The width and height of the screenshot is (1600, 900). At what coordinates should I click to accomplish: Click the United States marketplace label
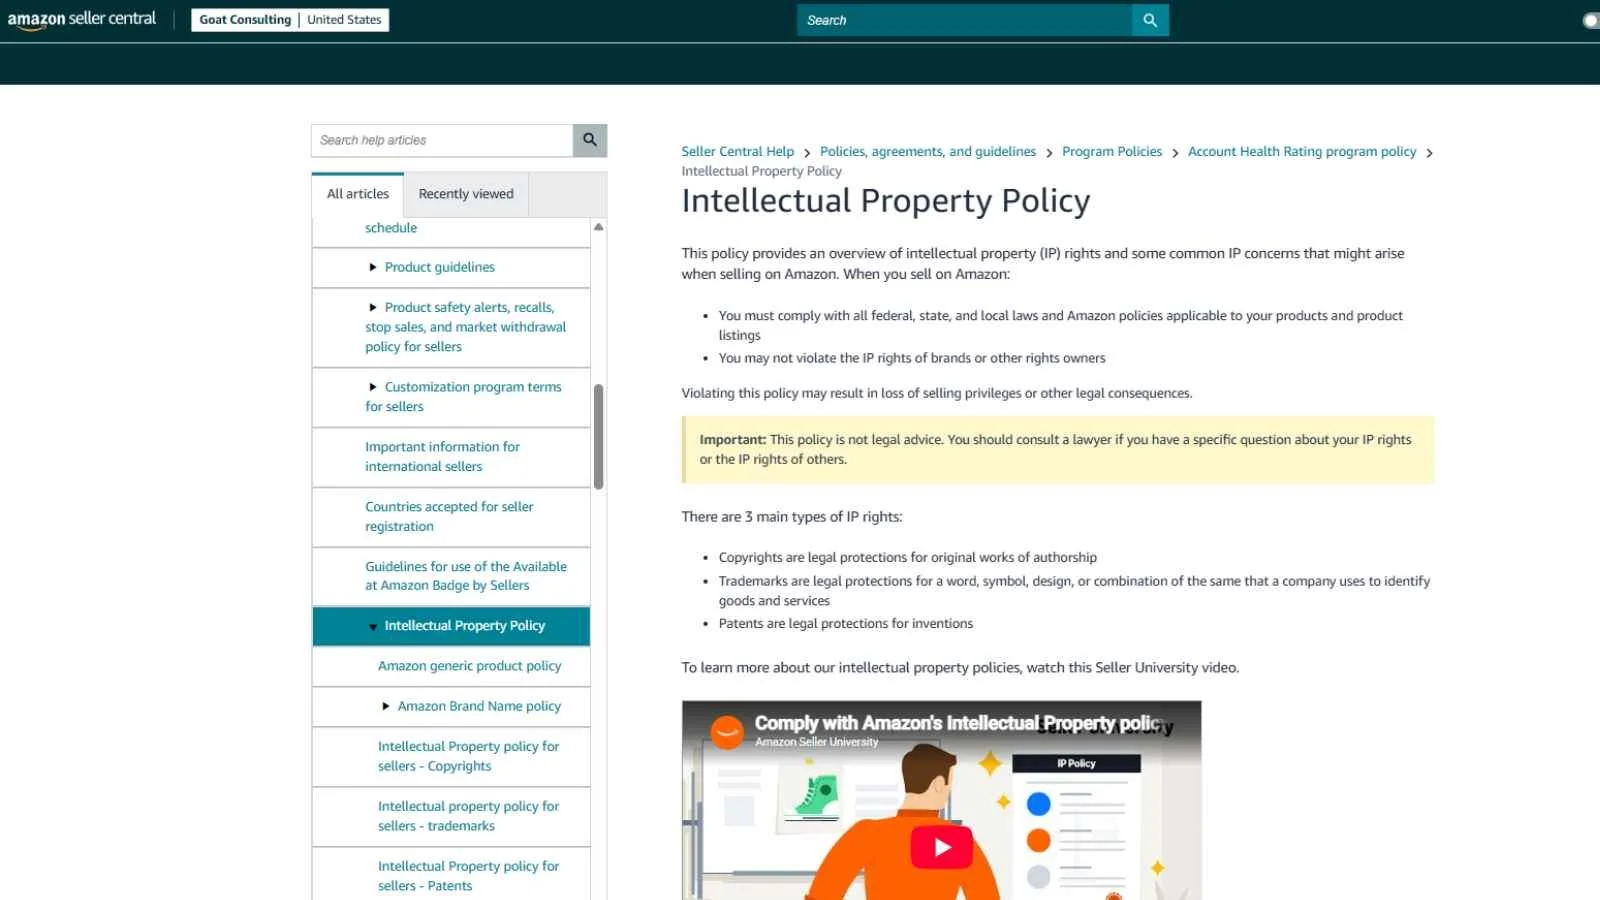pos(344,20)
